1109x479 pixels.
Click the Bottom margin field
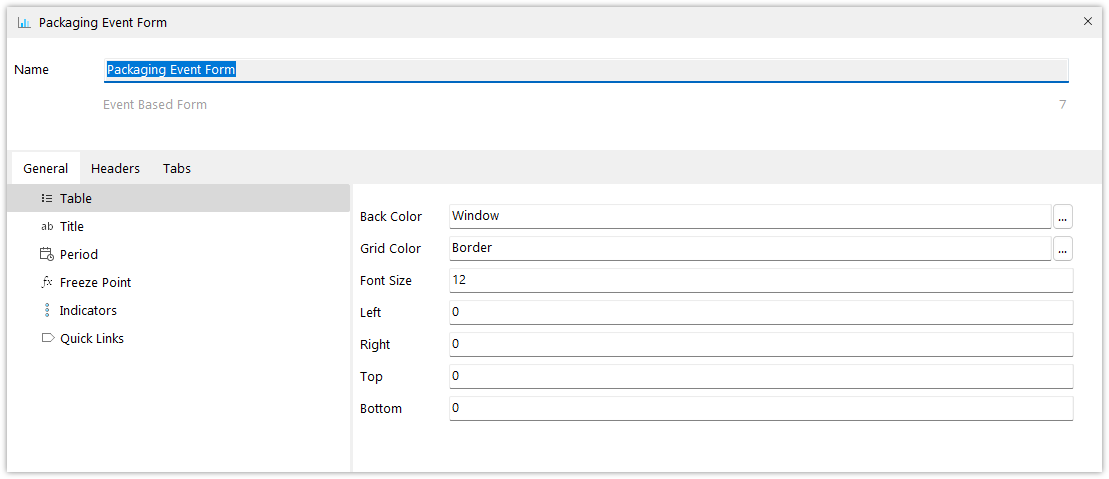pos(761,408)
